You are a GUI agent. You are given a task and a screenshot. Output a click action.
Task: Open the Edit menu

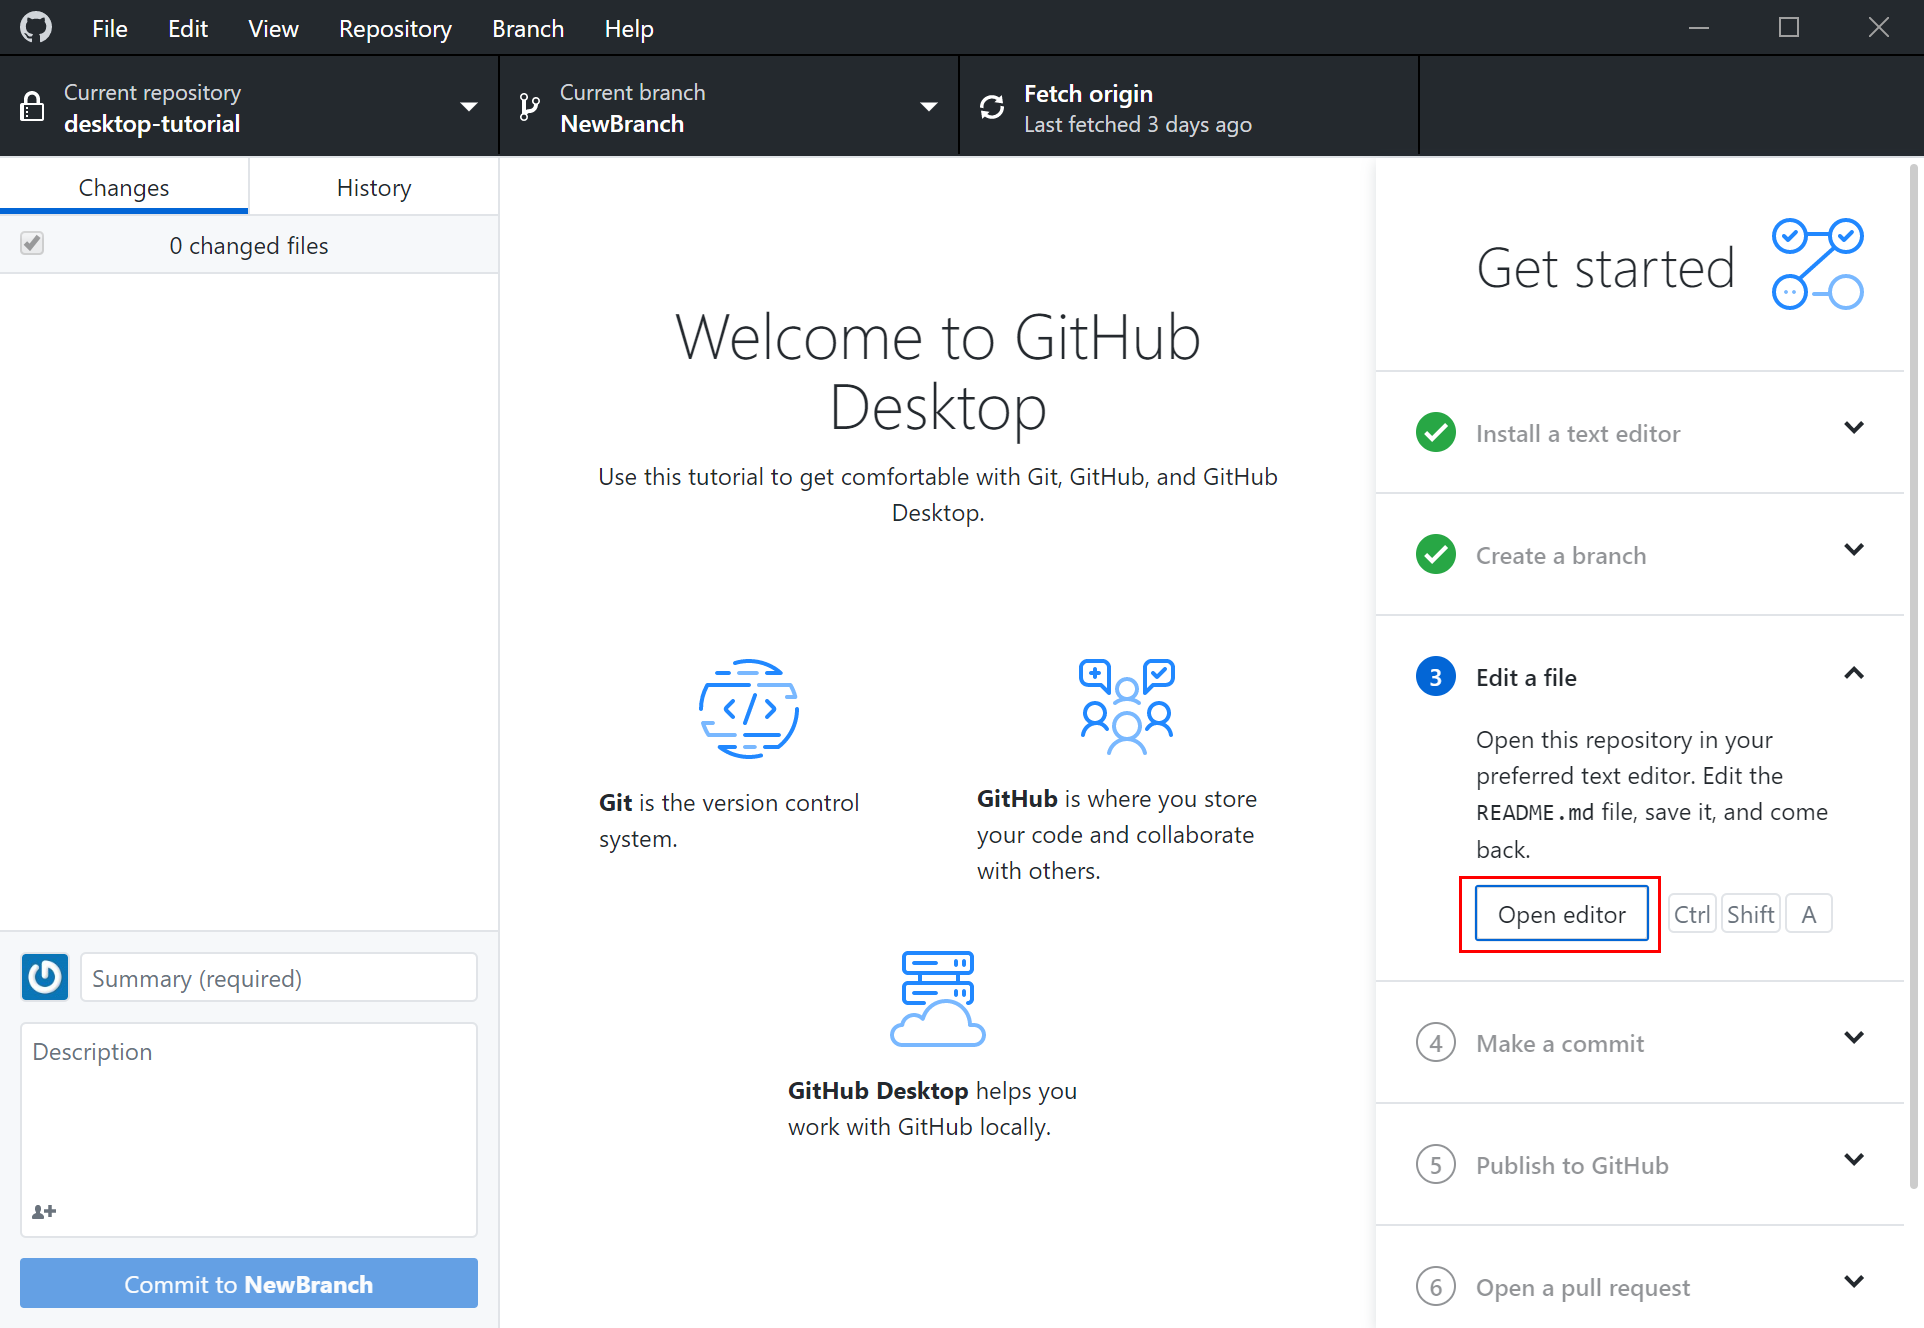[x=188, y=29]
